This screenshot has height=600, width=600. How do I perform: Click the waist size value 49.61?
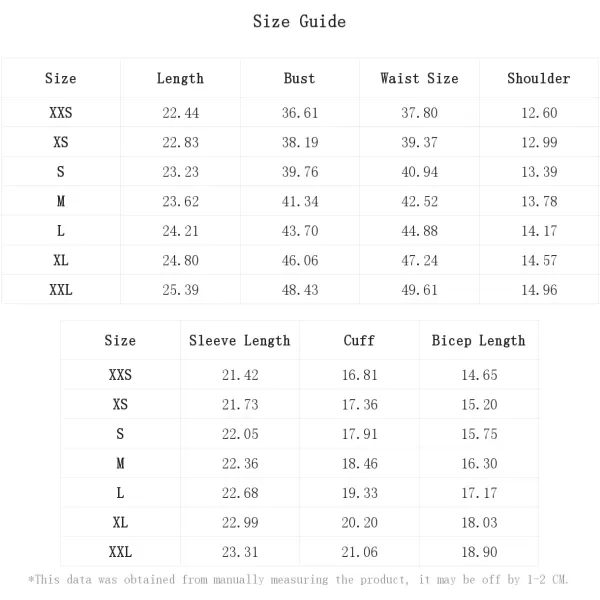pyautogui.click(x=419, y=290)
